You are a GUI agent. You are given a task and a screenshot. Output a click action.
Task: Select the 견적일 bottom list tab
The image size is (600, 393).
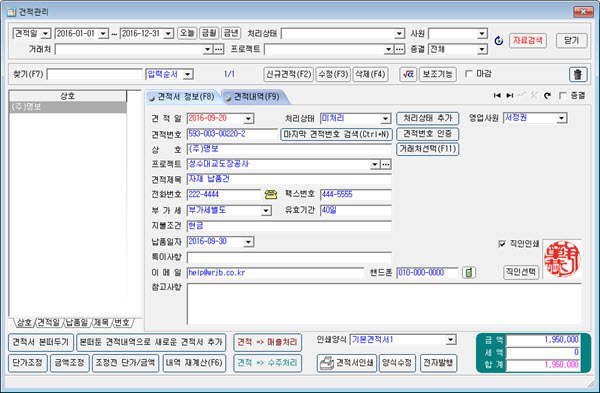(49, 323)
